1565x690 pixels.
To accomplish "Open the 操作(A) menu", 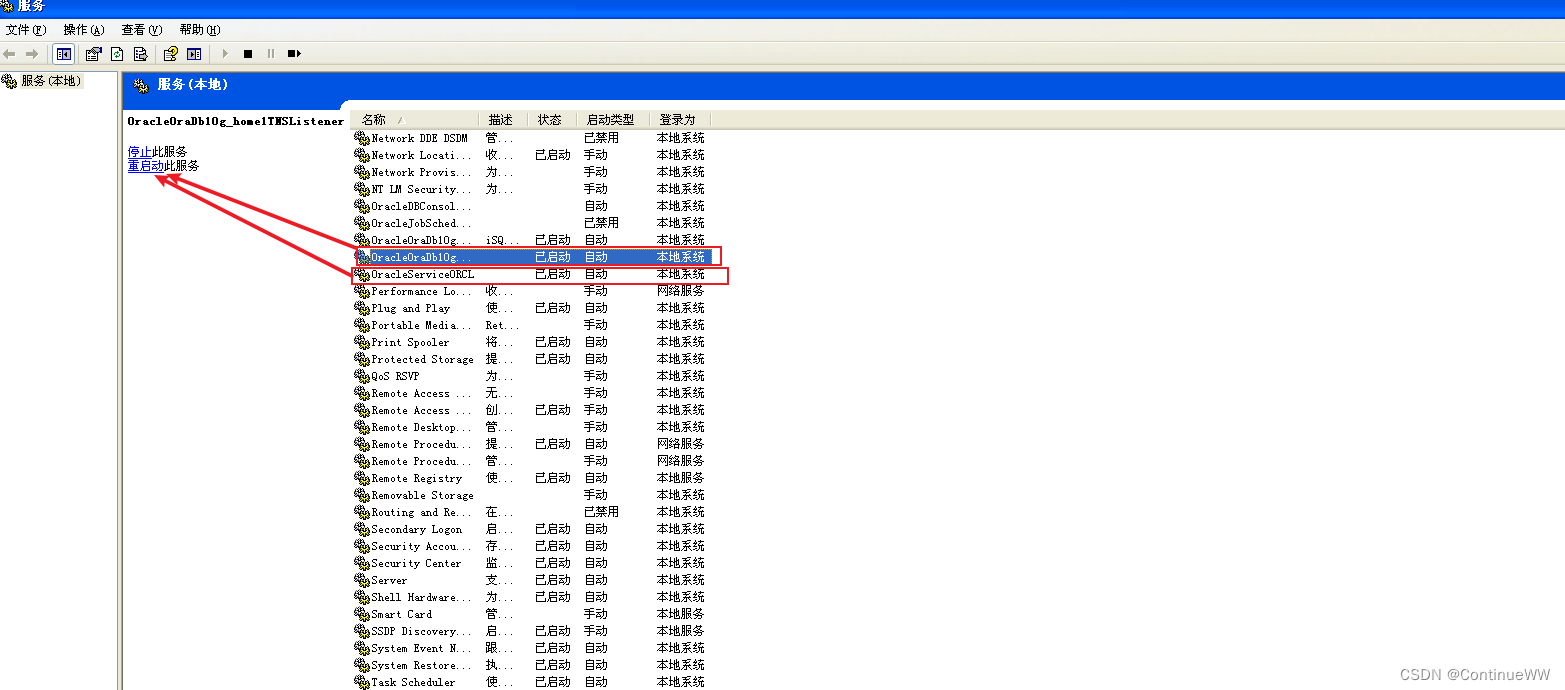I will coord(83,30).
